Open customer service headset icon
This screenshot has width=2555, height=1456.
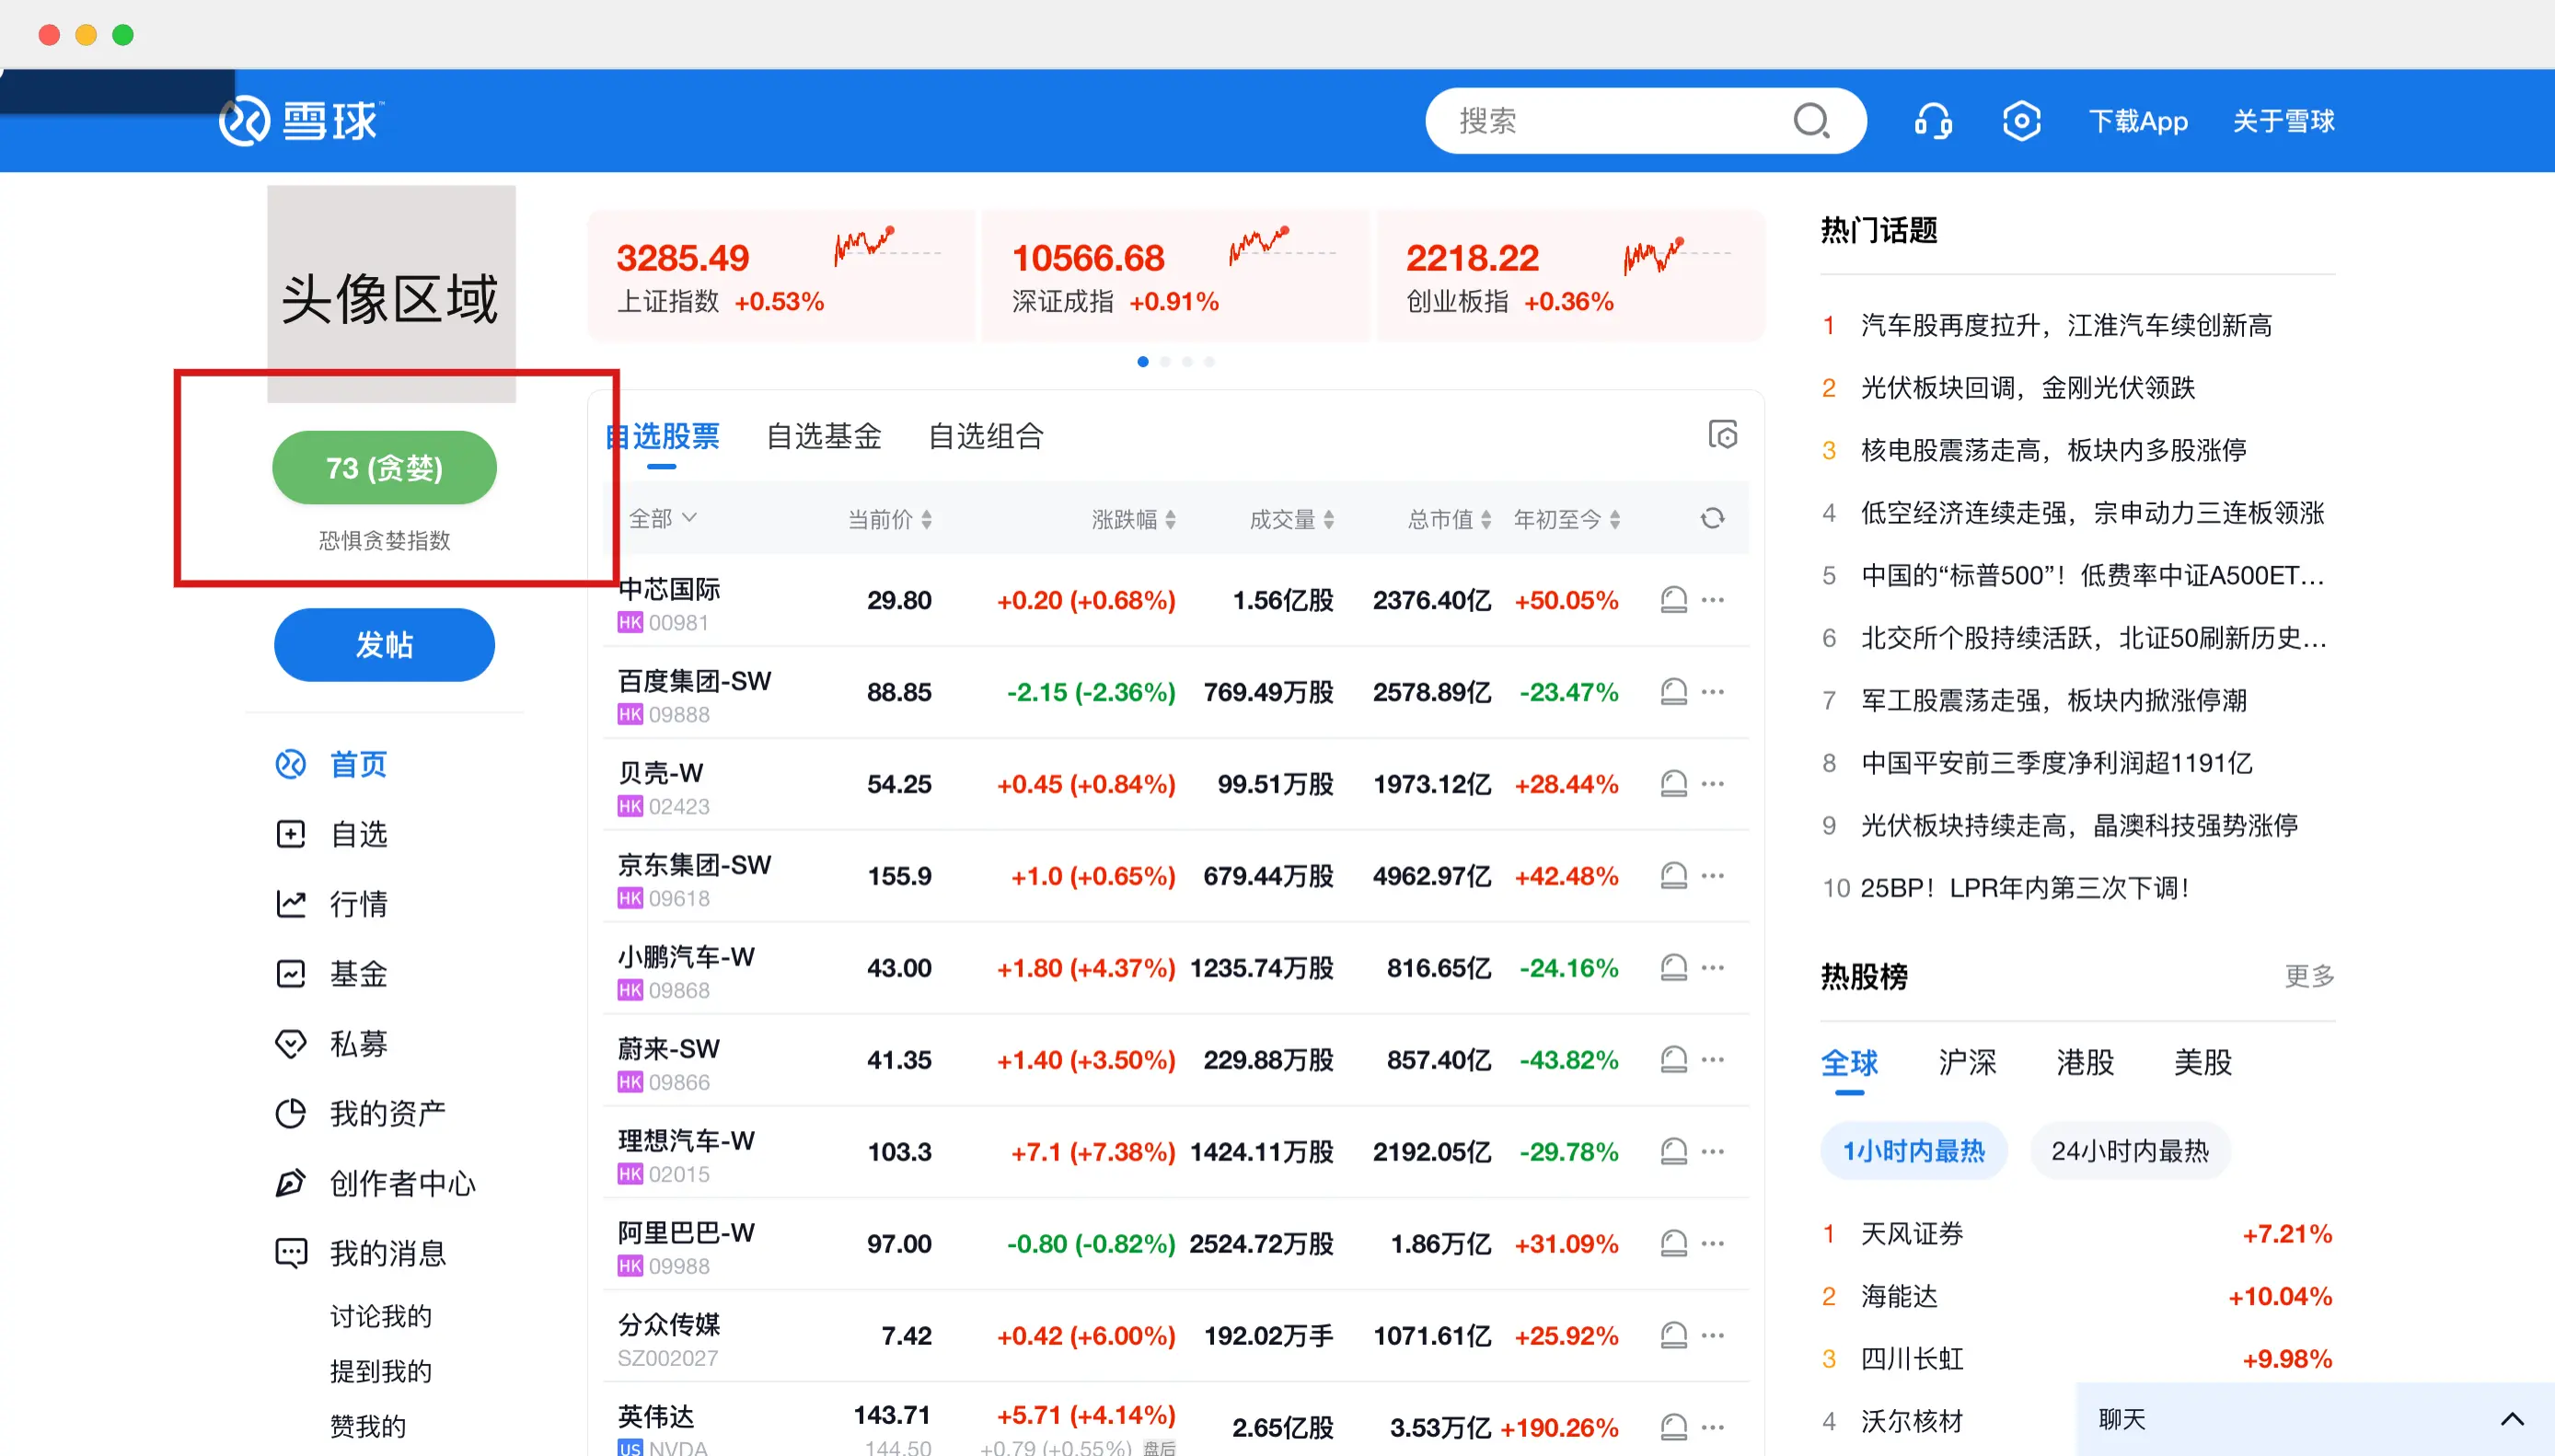pos(1933,121)
